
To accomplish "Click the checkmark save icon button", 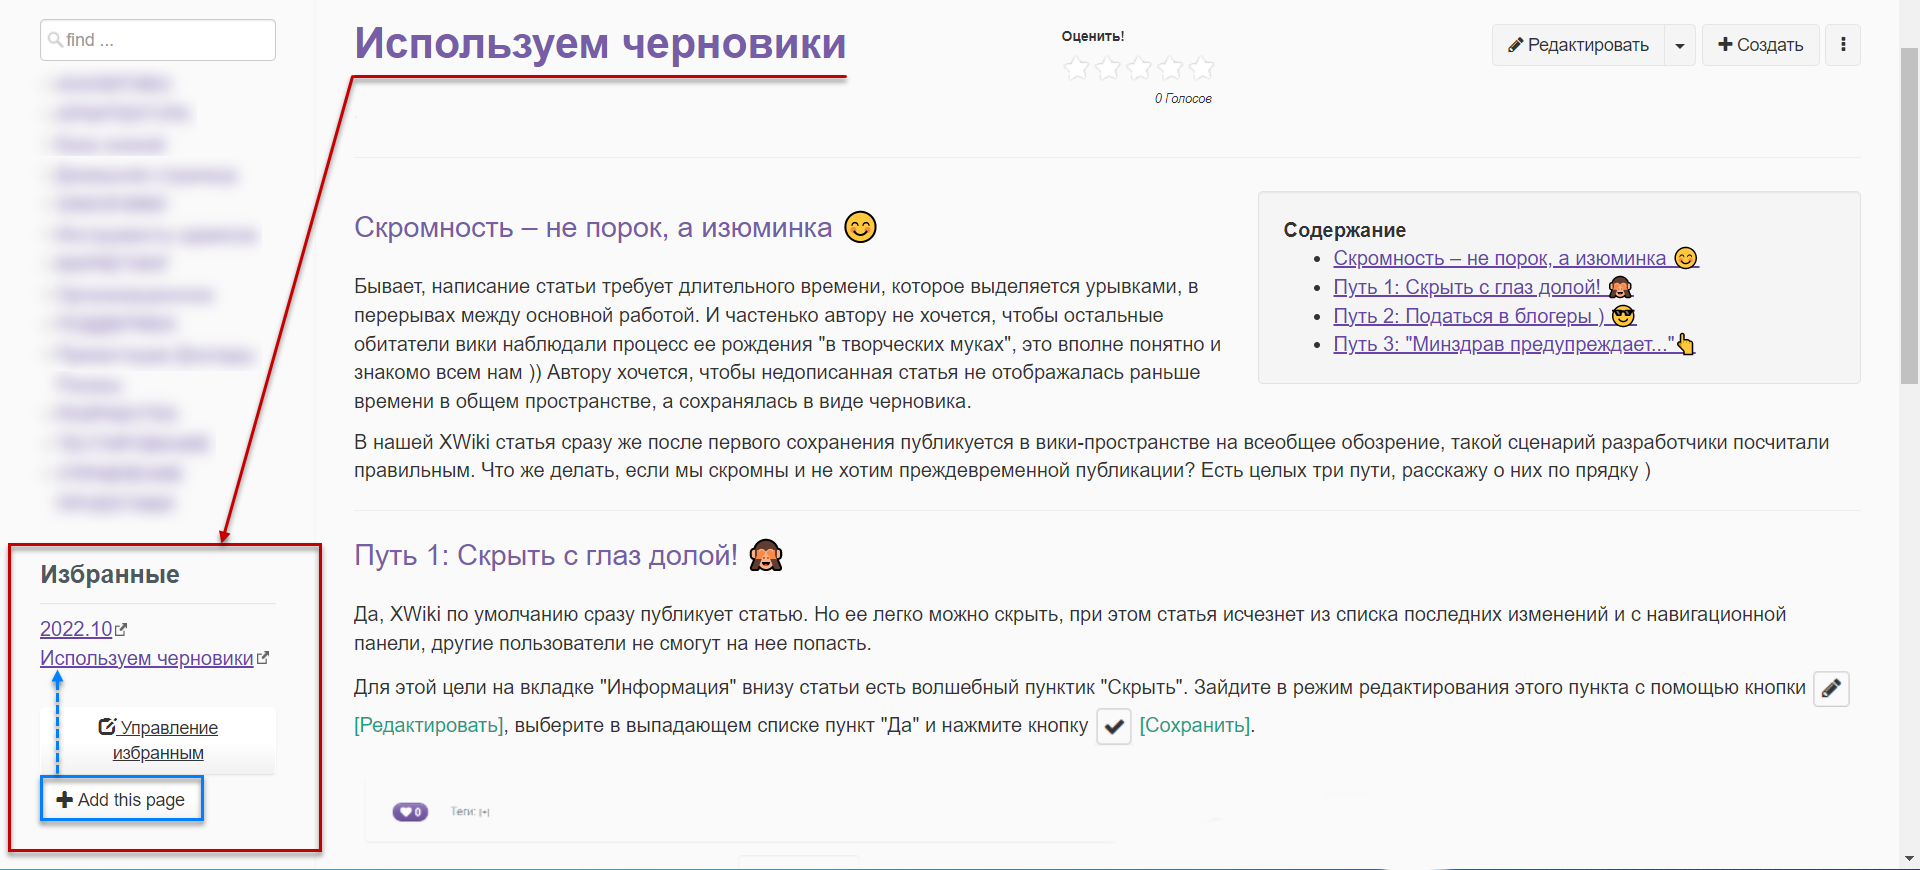I will (1114, 726).
